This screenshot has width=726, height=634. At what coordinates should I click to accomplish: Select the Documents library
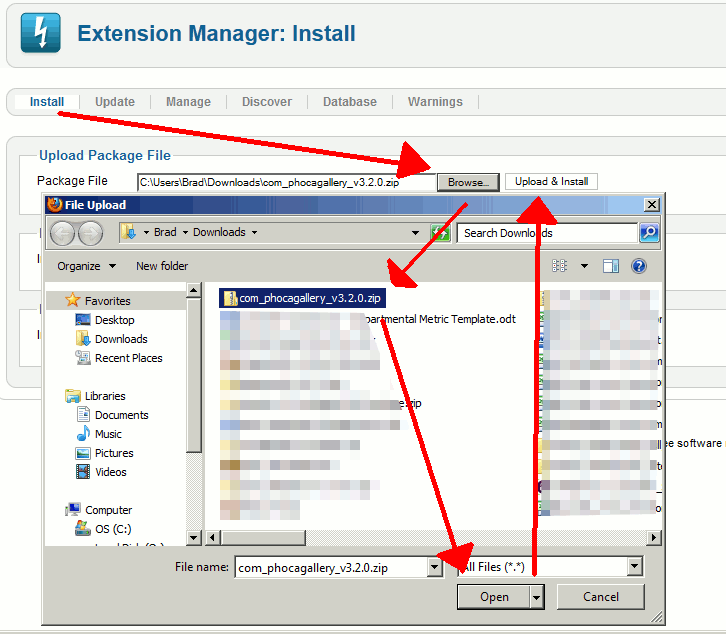[x=121, y=414]
